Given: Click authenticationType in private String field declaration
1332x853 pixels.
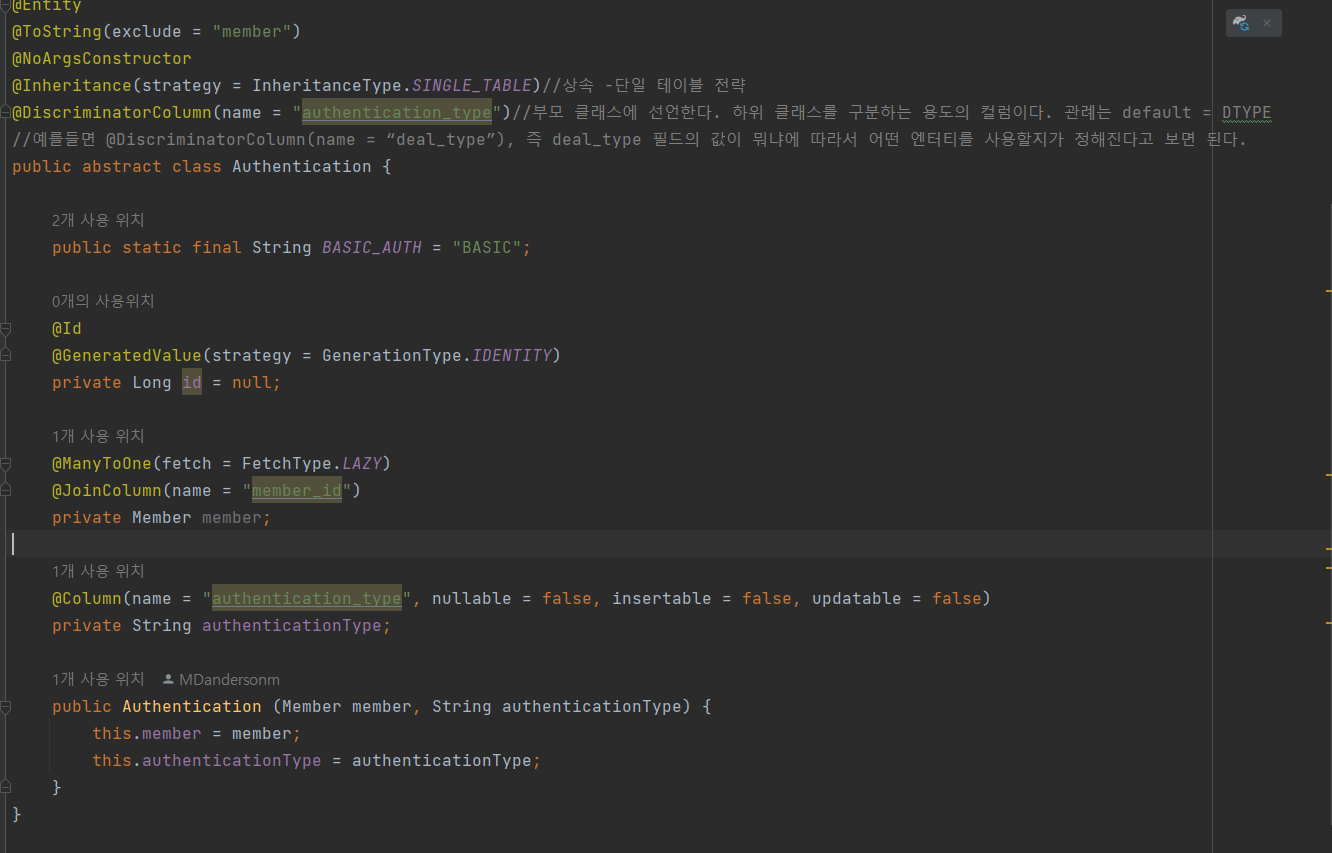Looking at the screenshot, I should point(292,625).
